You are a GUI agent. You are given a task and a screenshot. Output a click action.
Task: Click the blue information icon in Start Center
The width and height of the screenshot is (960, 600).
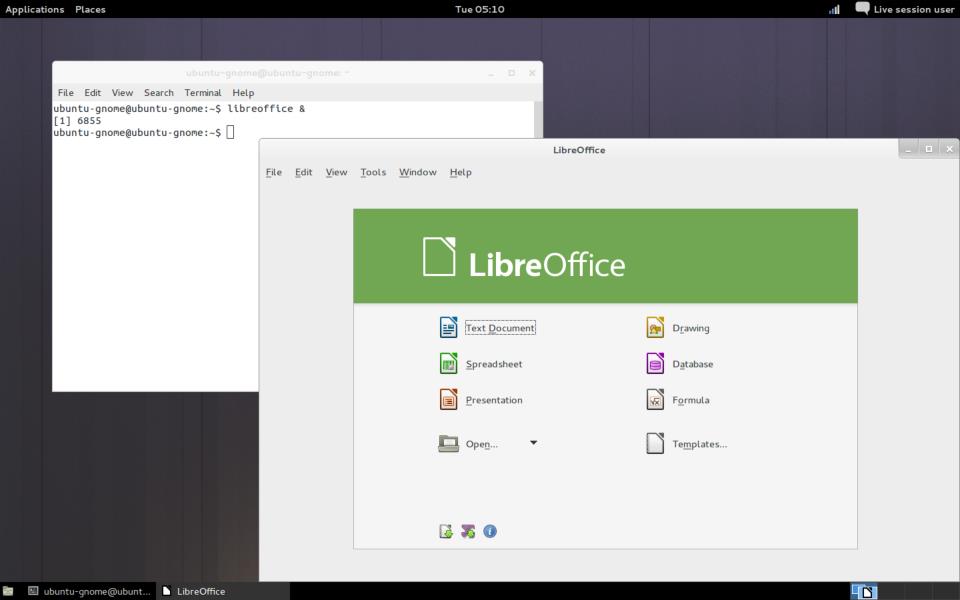[490, 531]
